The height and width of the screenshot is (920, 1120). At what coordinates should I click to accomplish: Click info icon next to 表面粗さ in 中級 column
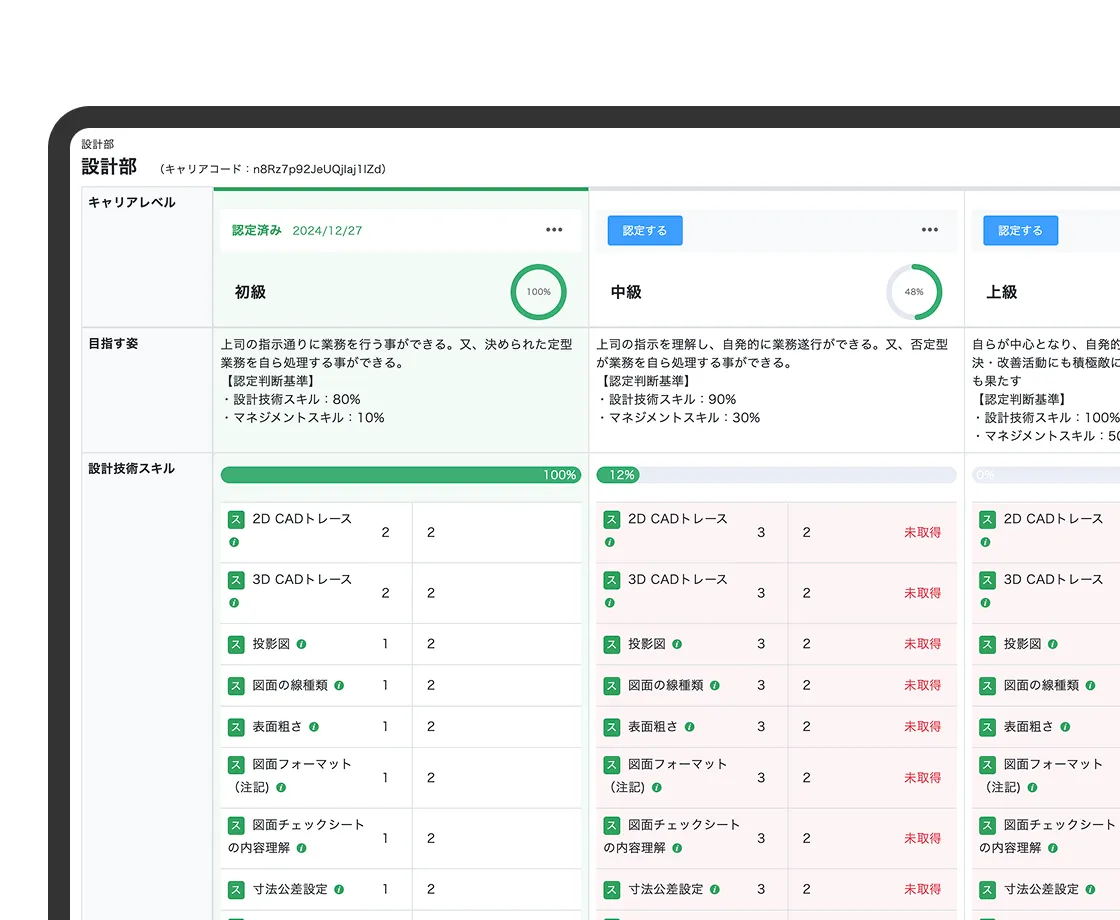click(689, 727)
